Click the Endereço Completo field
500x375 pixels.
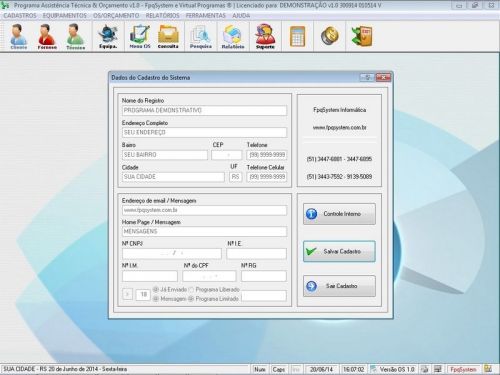click(x=204, y=133)
